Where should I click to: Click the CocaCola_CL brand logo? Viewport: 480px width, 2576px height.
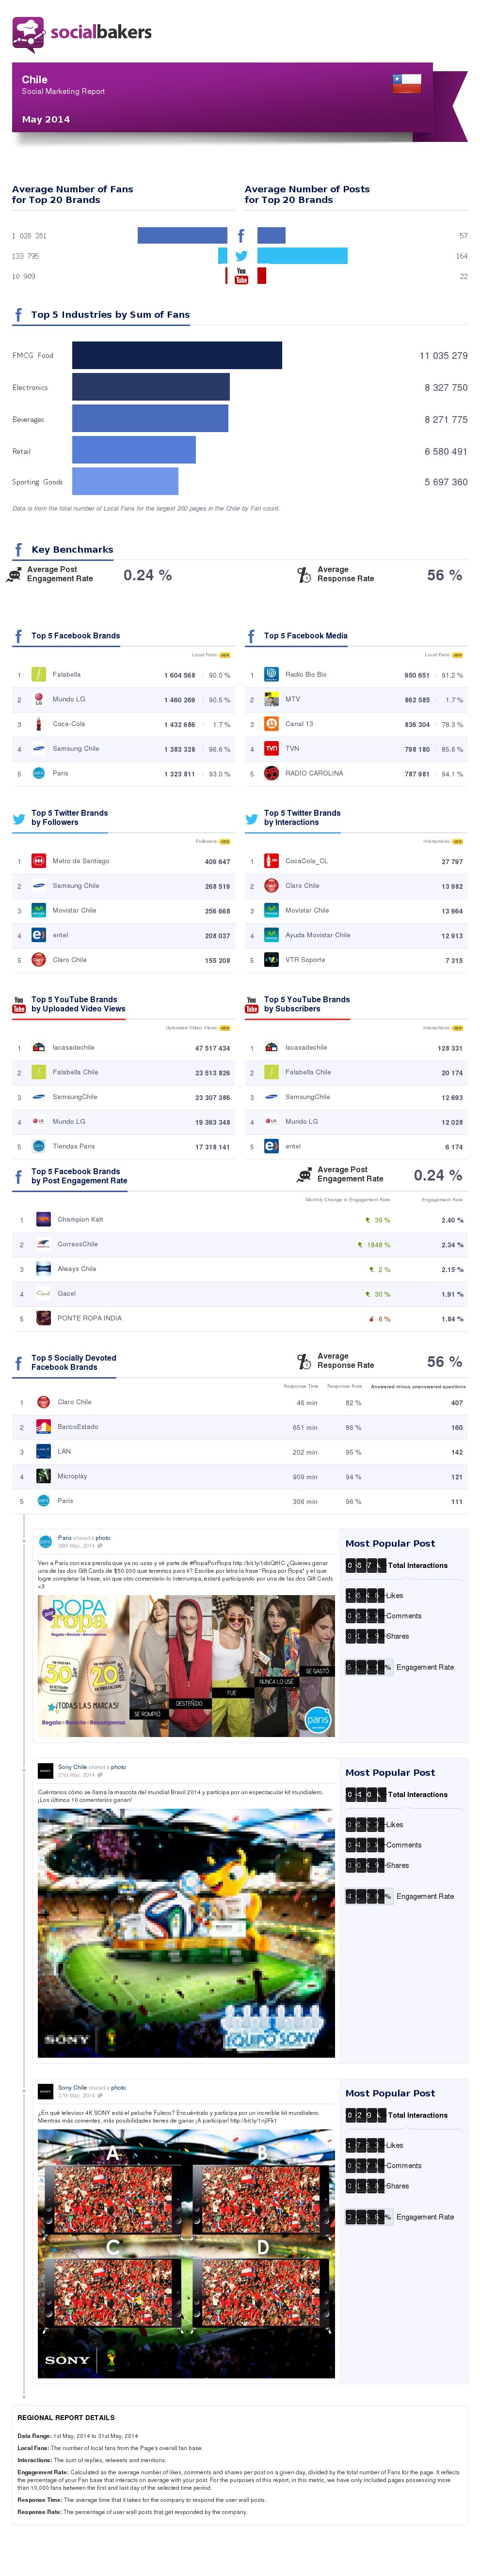[271, 861]
